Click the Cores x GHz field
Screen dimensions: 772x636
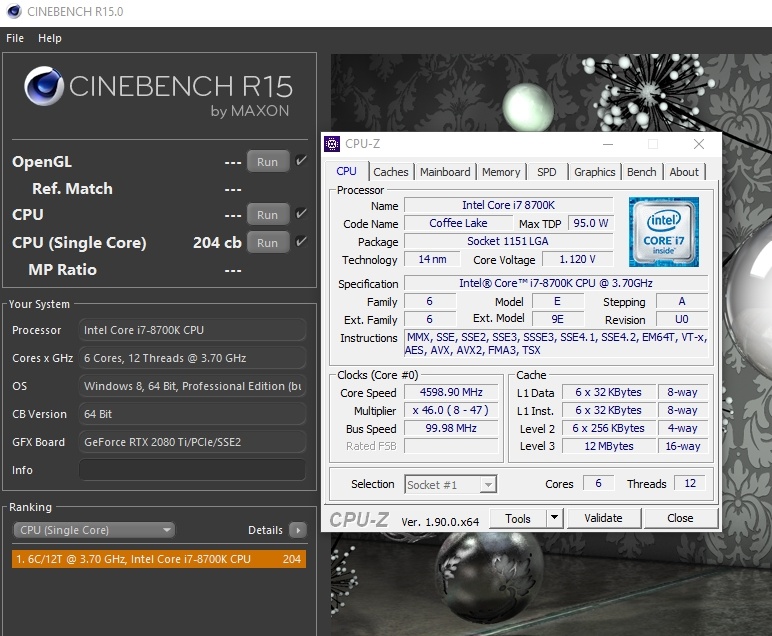192,358
